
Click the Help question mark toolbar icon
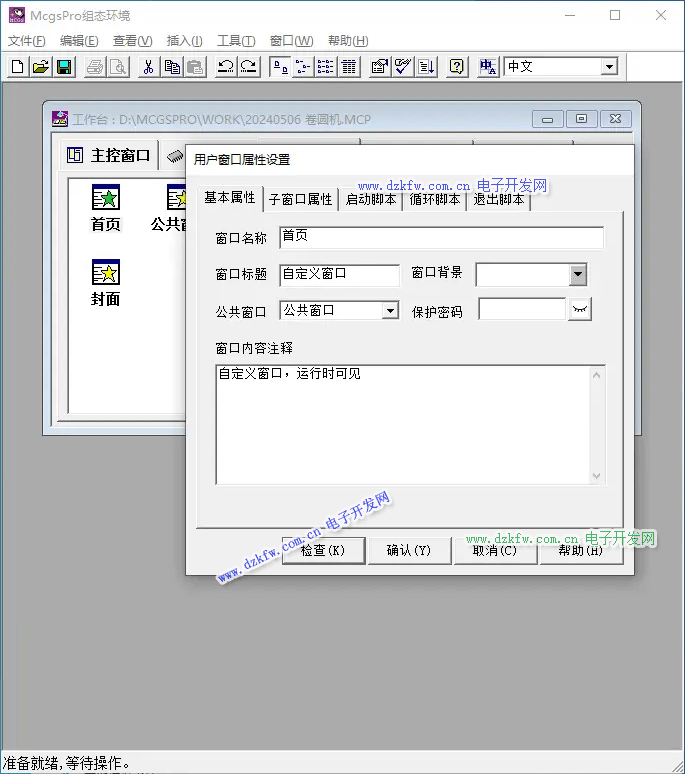(x=456, y=67)
